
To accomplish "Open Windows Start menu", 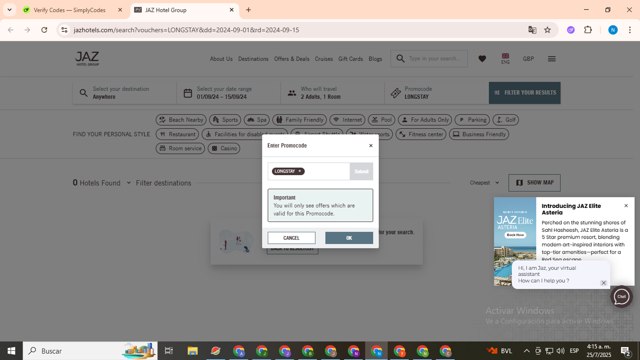I will click(x=11, y=351).
